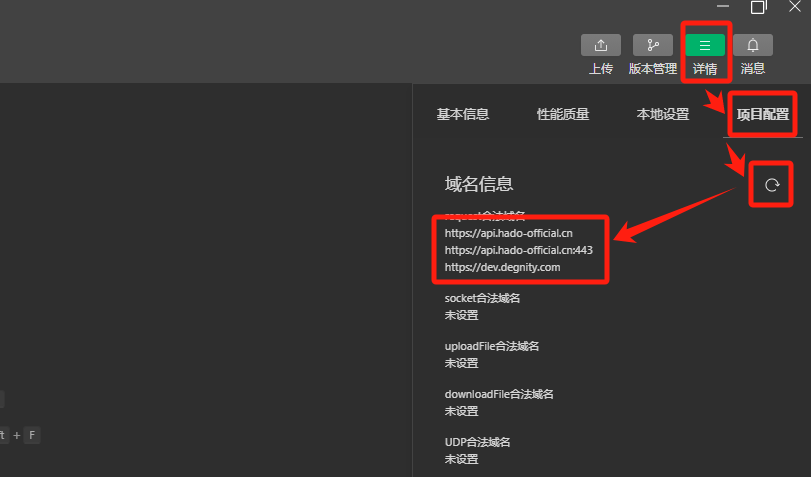Screen dimensions: 811x477
Task: Click 未设置 under uploadFile合法域名
Action: (x=461, y=363)
